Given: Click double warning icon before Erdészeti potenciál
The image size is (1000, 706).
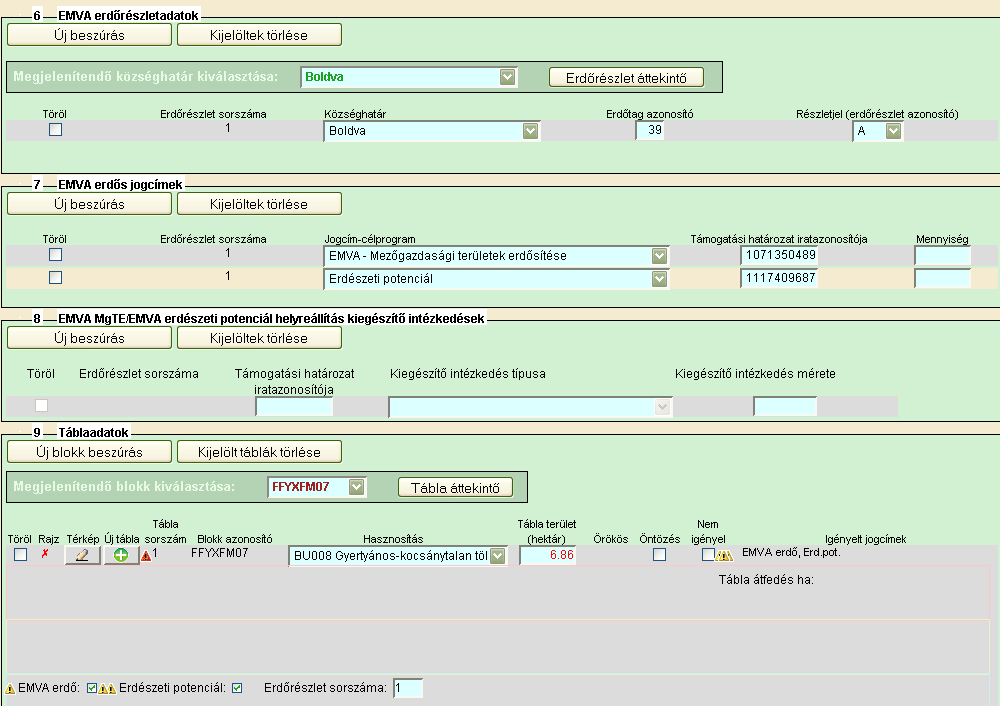Looking at the screenshot, I should click(x=107, y=689).
